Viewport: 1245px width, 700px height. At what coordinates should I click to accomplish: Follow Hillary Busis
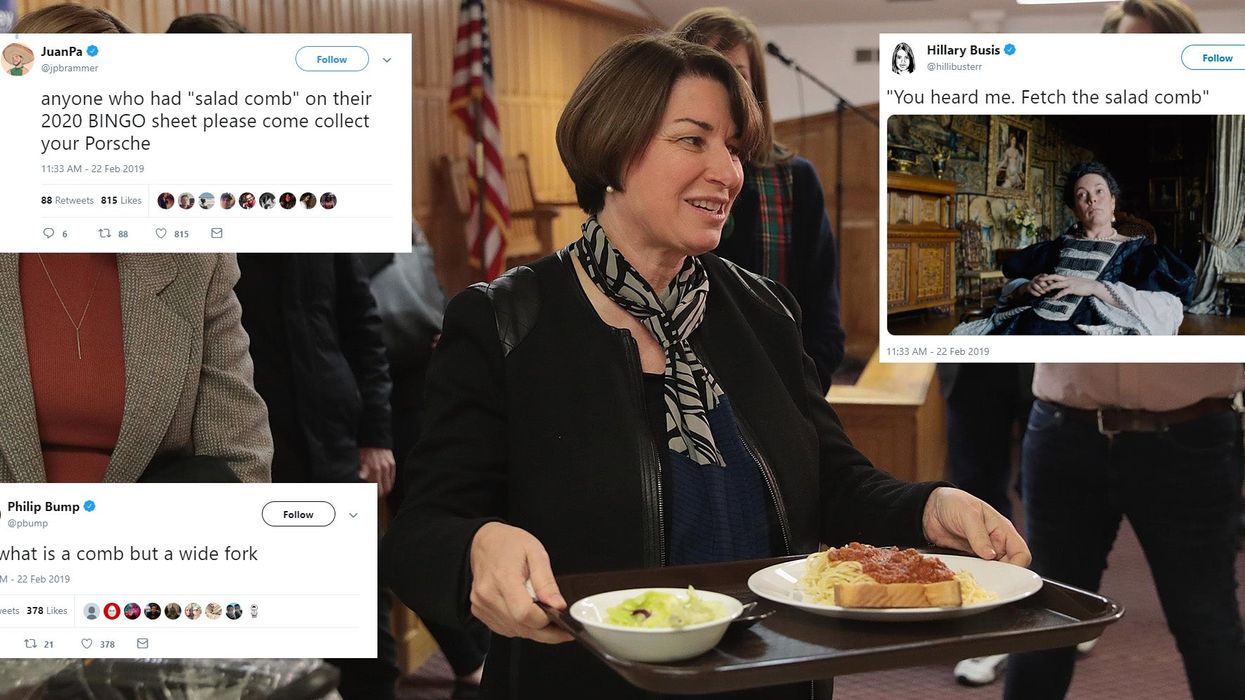(x=1213, y=57)
